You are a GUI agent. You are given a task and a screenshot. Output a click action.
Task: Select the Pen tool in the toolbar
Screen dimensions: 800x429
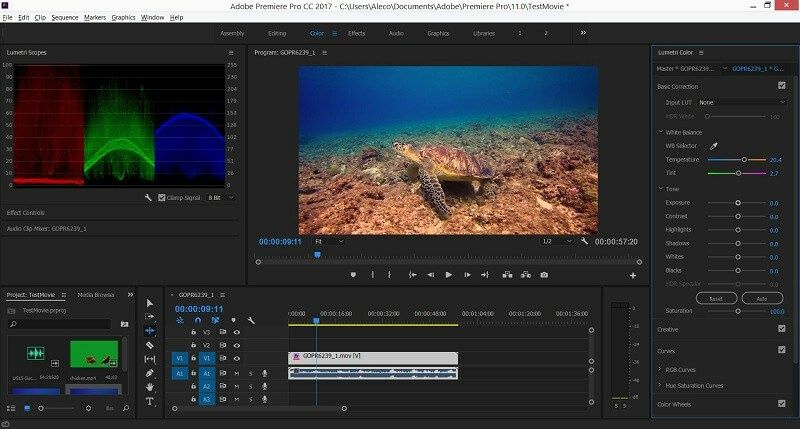pyautogui.click(x=150, y=373)
